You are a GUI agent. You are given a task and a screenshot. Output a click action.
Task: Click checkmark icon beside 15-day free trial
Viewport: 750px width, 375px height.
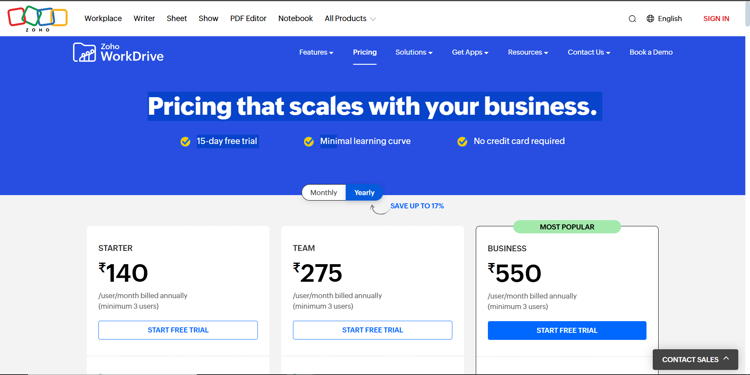185,142
